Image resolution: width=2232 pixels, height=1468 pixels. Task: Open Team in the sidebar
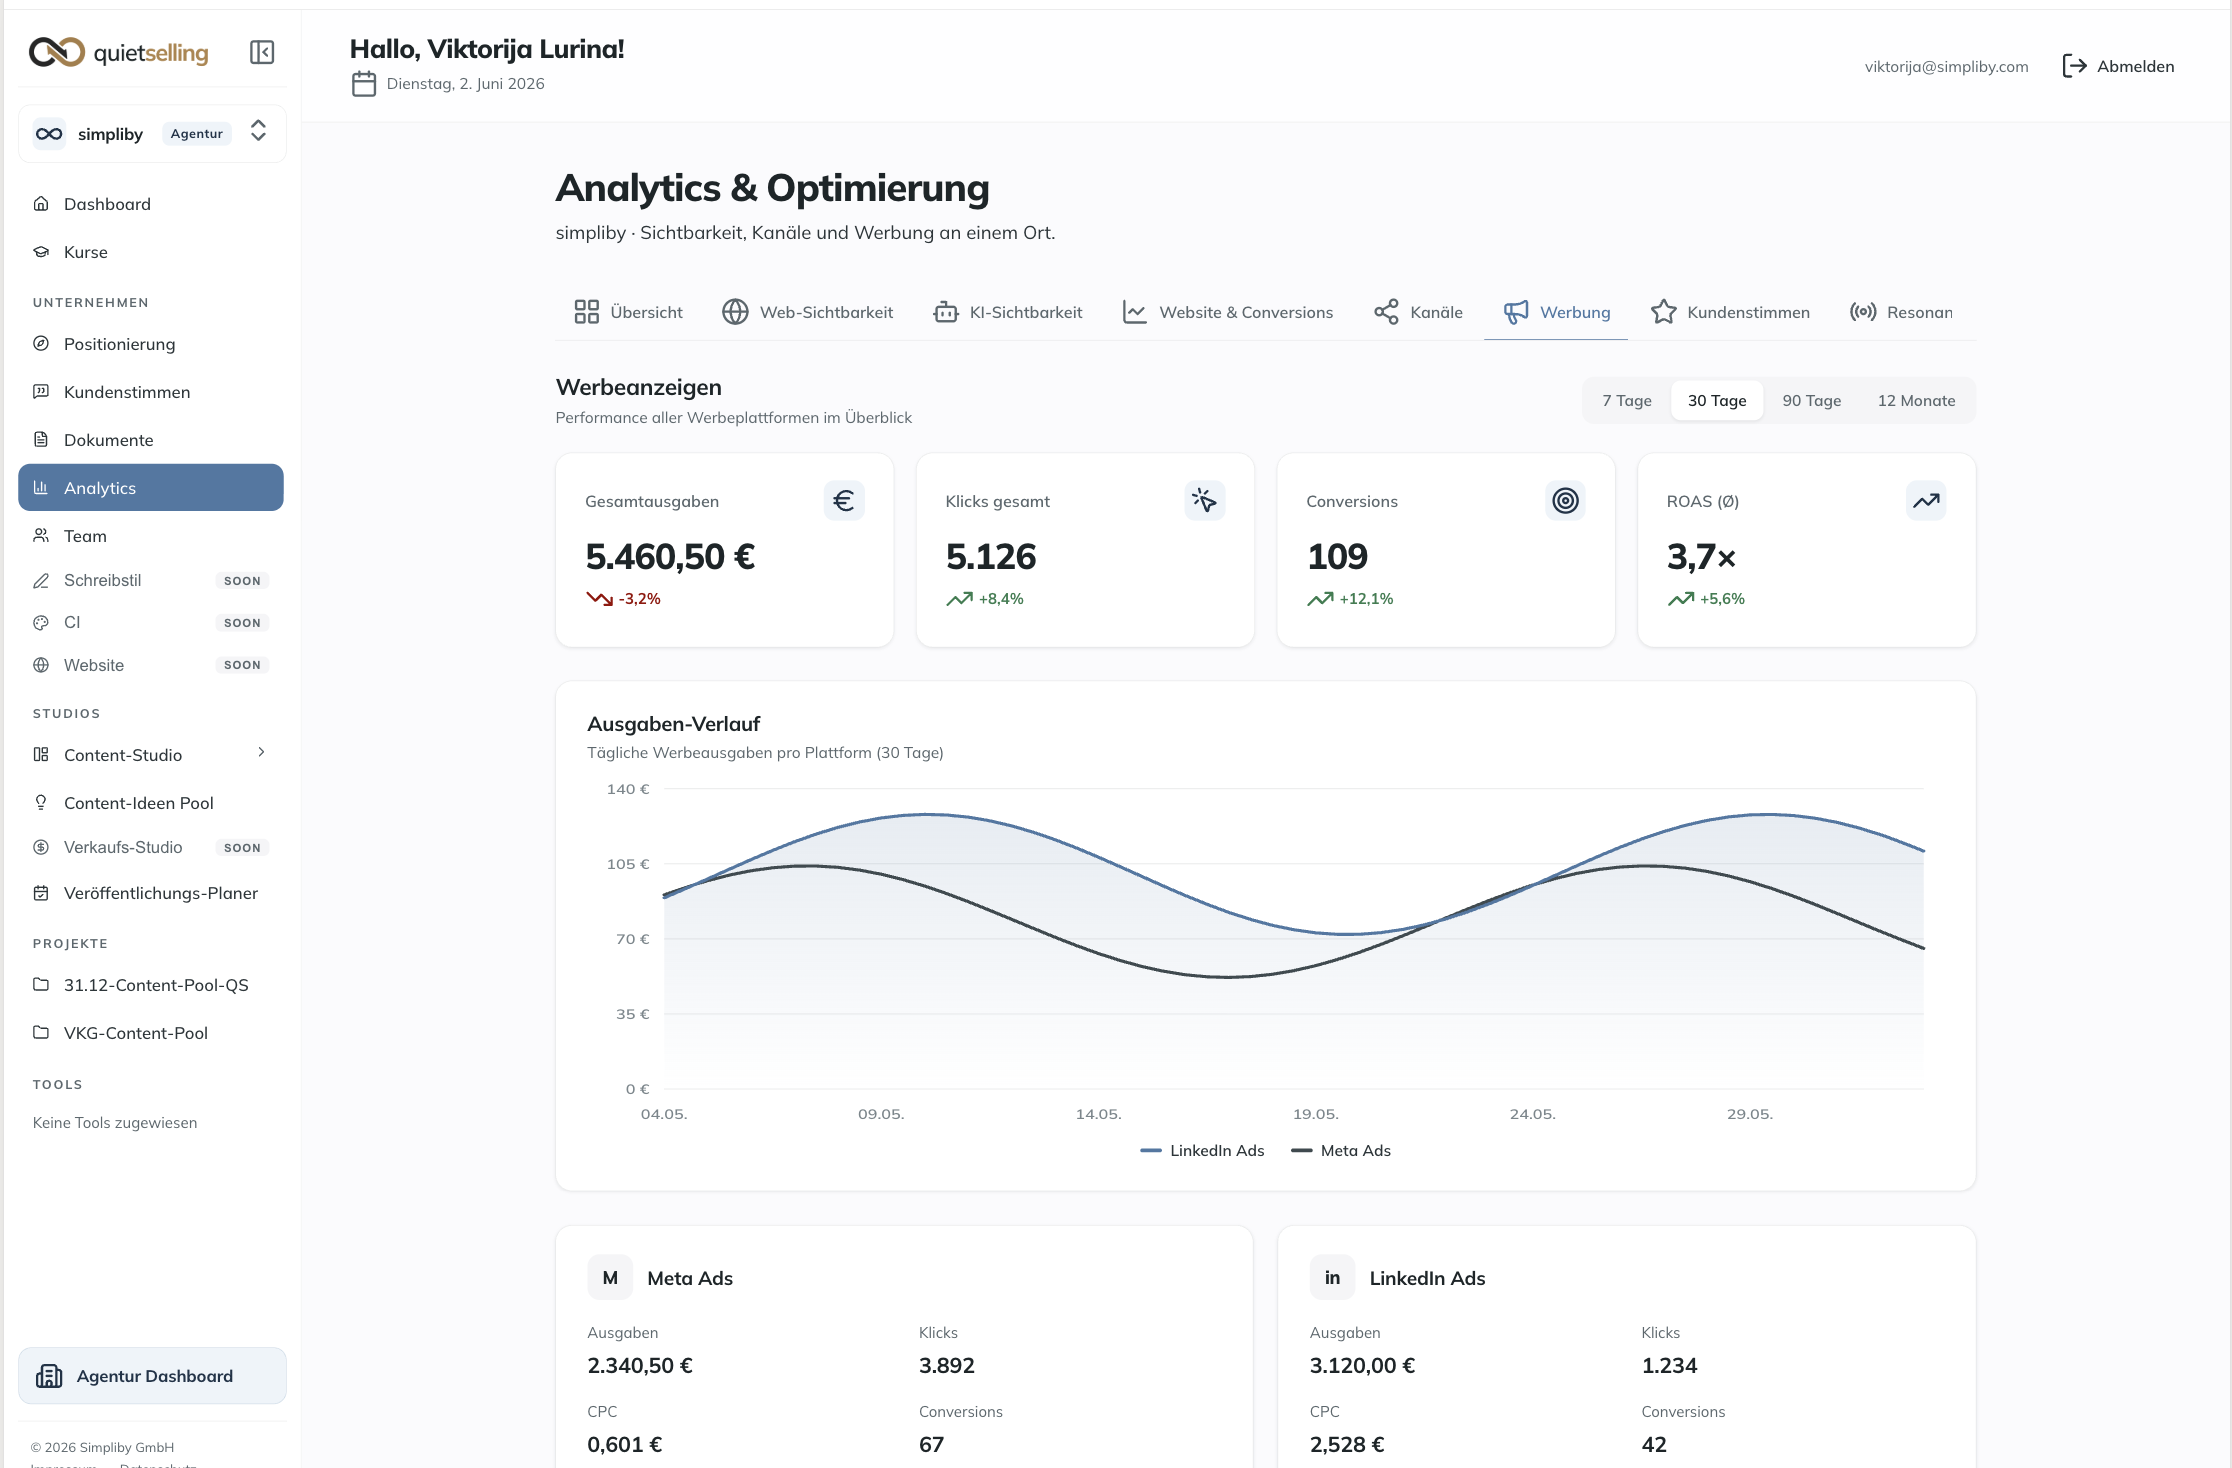click(x=151, y=536)
